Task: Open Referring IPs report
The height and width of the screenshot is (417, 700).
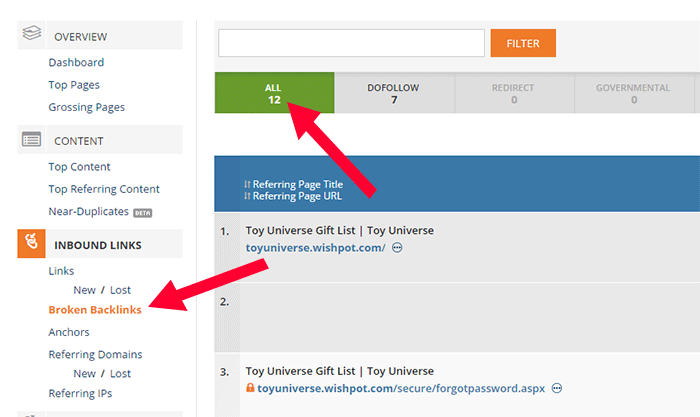Action: [80, 393]
